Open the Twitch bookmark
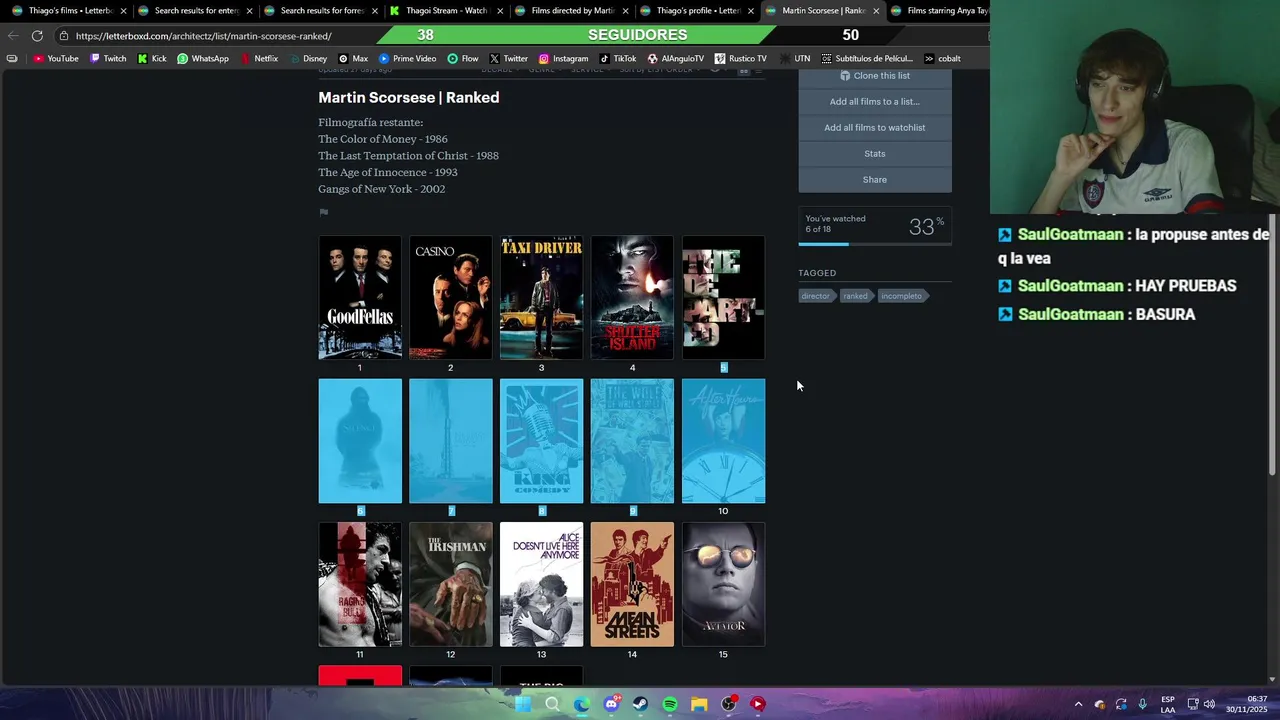The width and height of the screenshot is (1280, 720). pyautogui.click(x=108, y=58)
